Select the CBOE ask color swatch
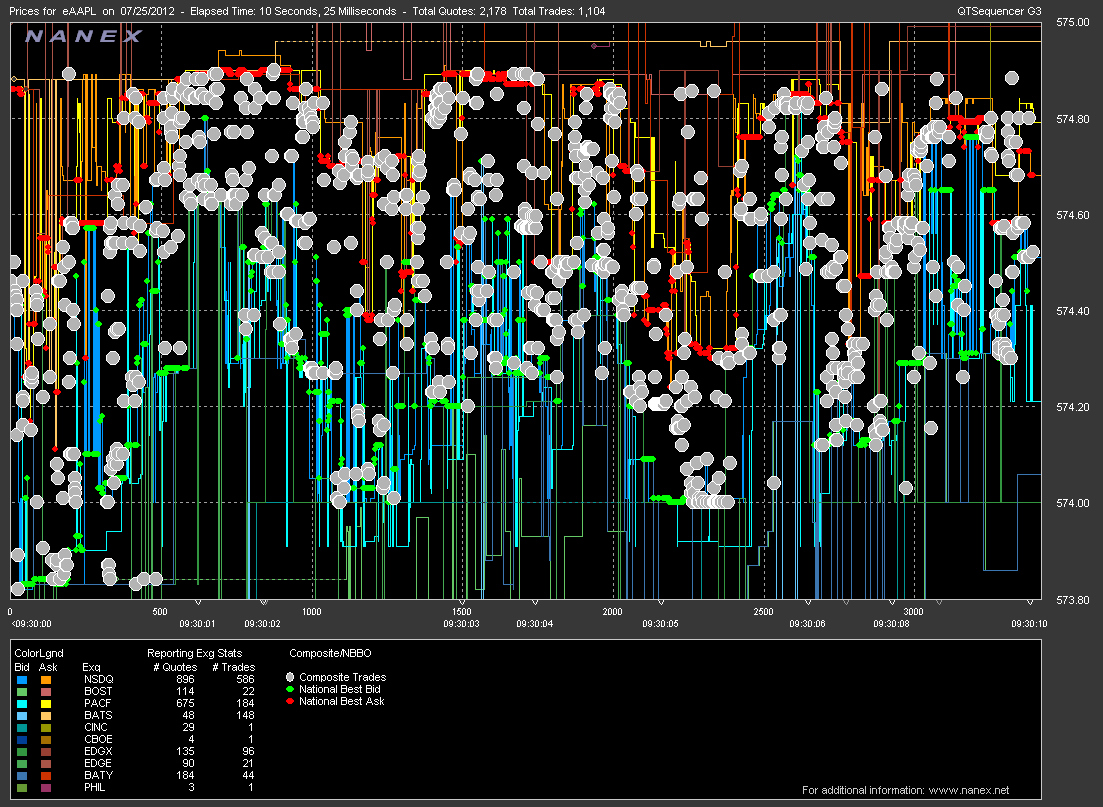This screenshot has width=1103, height=807. coord(46,739)
